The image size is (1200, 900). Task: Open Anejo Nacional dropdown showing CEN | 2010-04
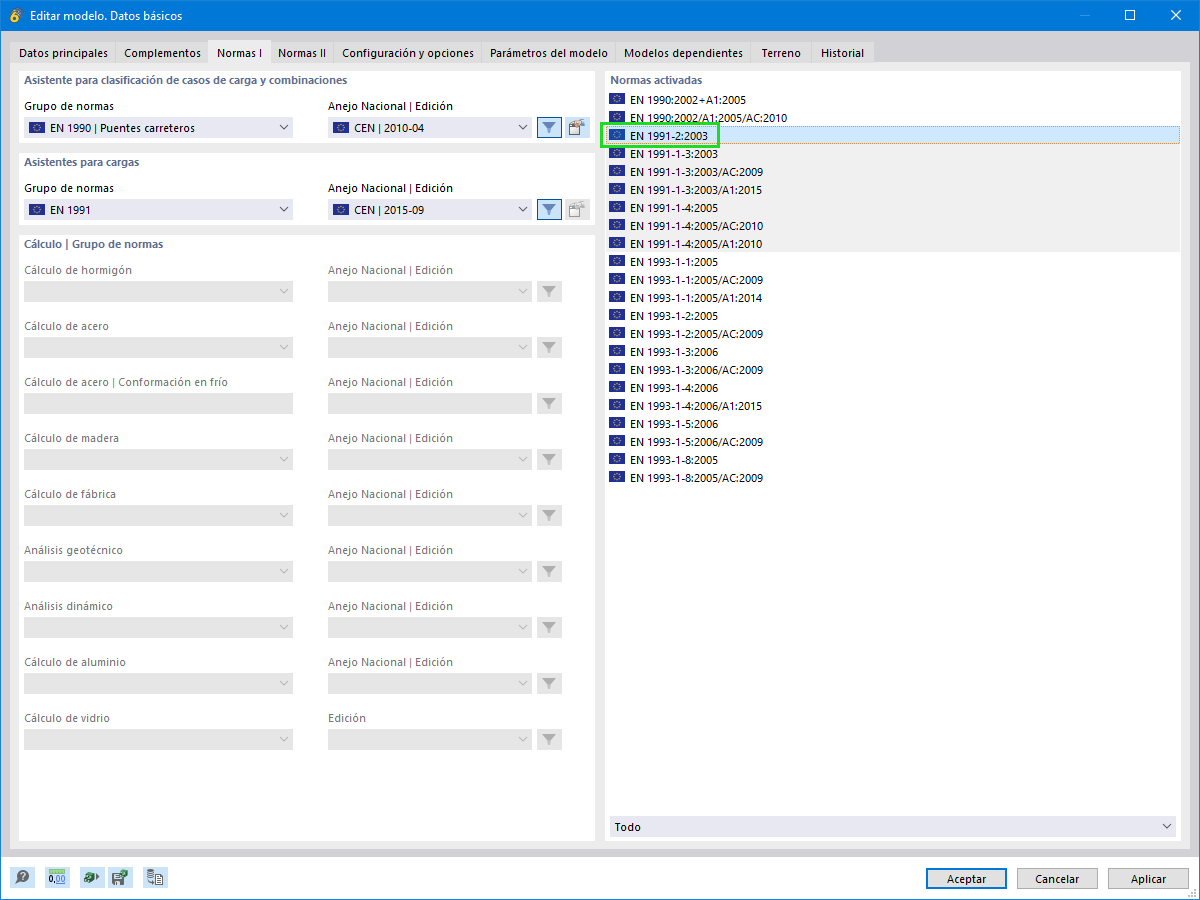(430, 127)
